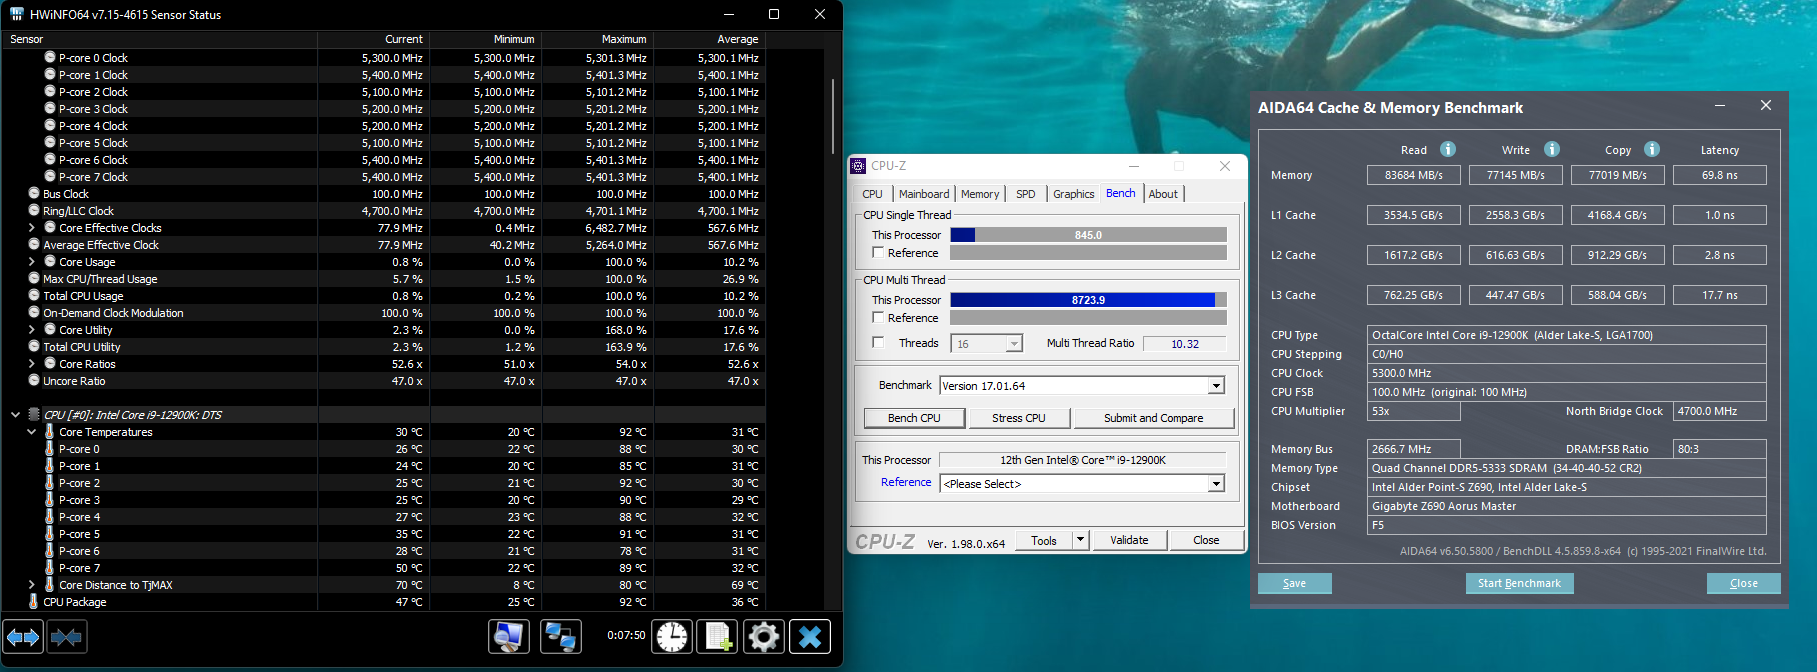Click the HWiNFO64 title bar app icon

point(16,14)
